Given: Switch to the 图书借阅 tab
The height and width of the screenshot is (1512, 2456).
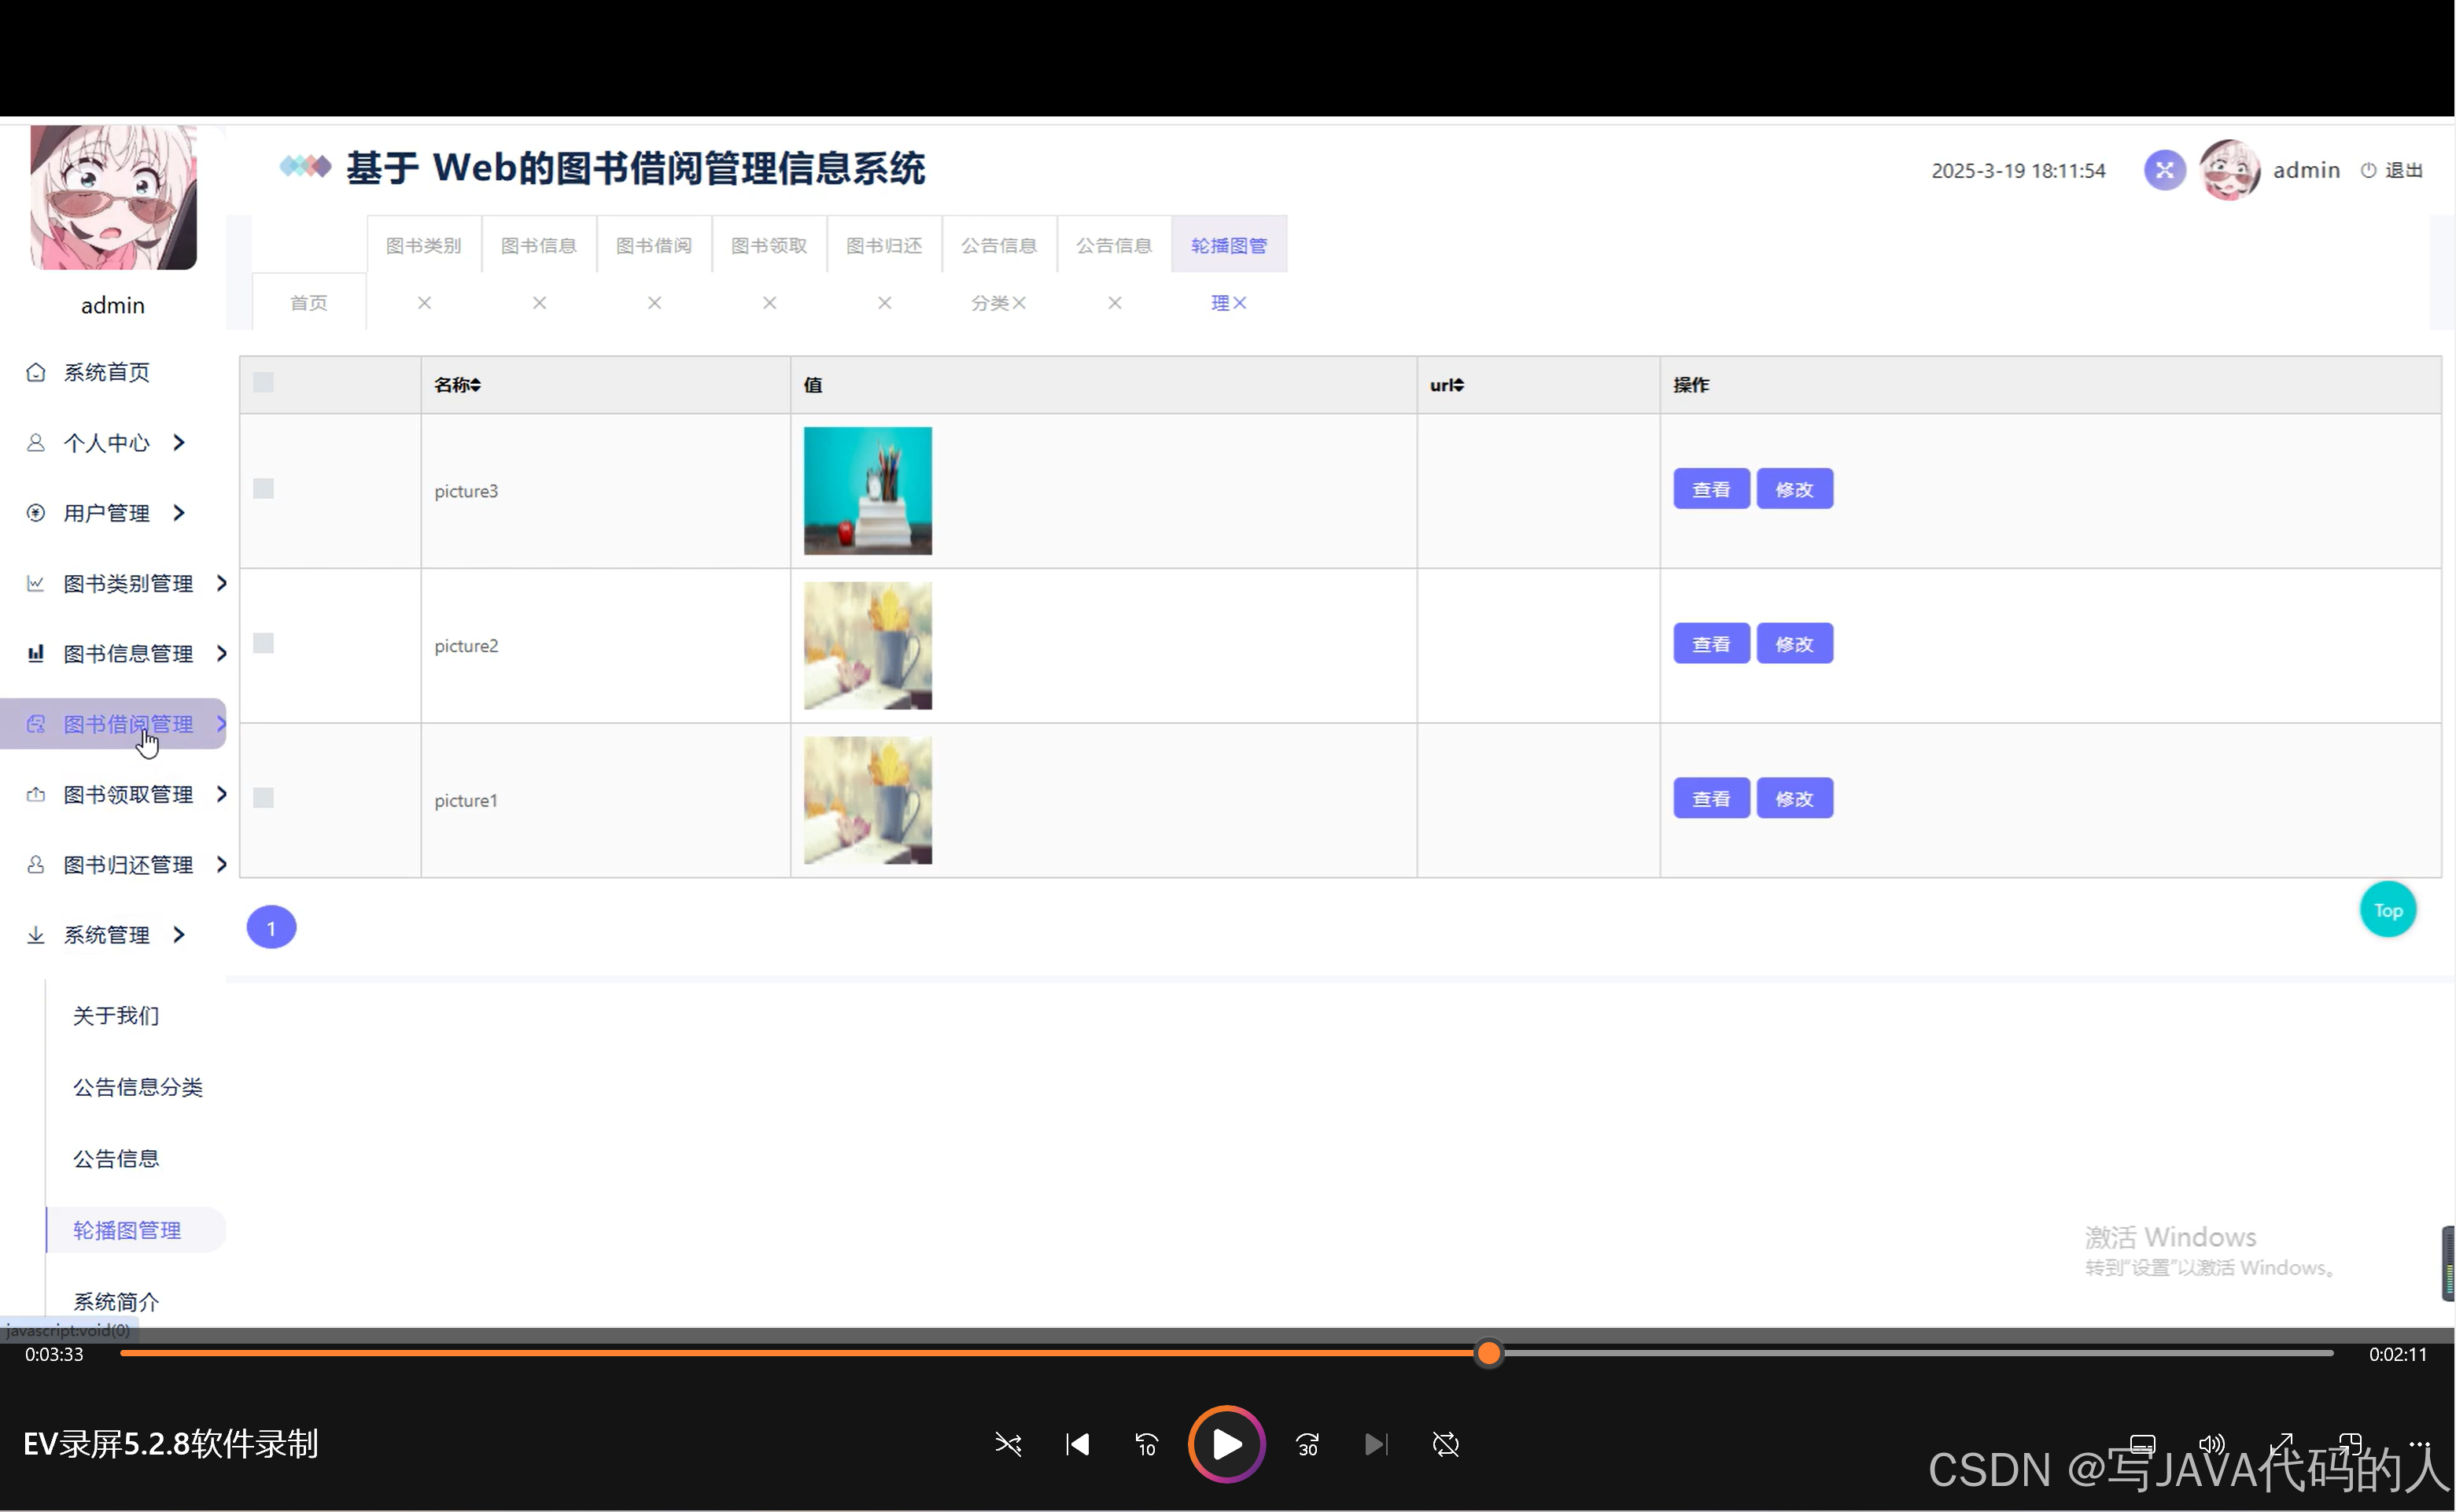Looking at the screenshot, I should (x=653, y=245).
